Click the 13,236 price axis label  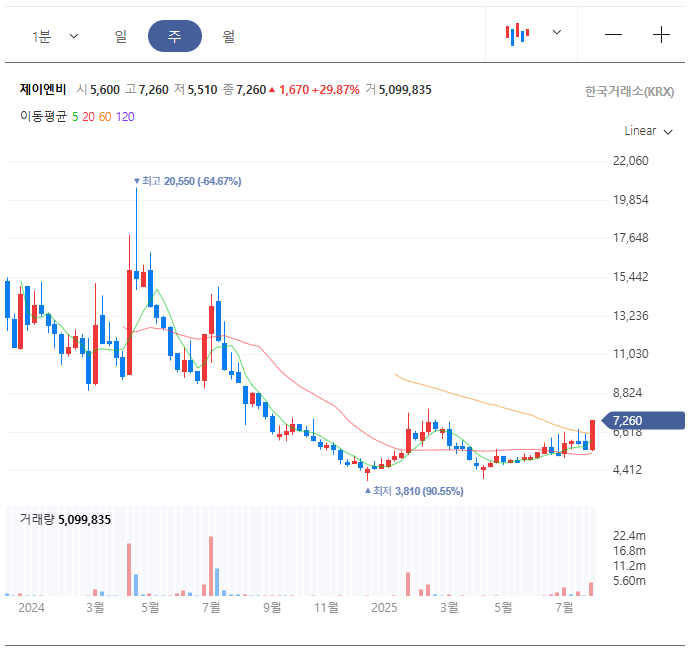click(630, 316)
